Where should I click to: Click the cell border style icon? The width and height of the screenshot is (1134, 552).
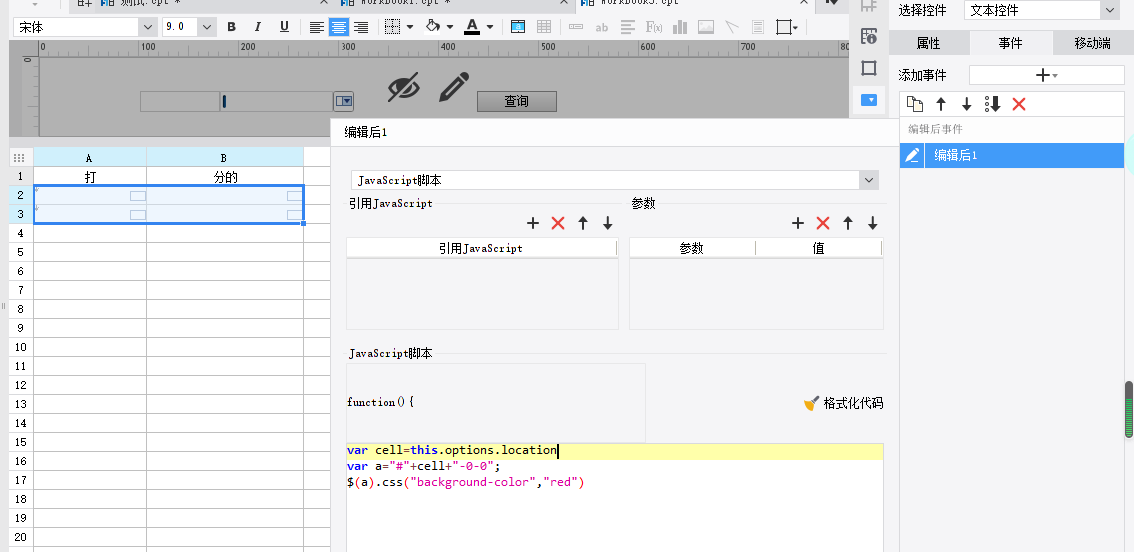(x=393, y=27)
